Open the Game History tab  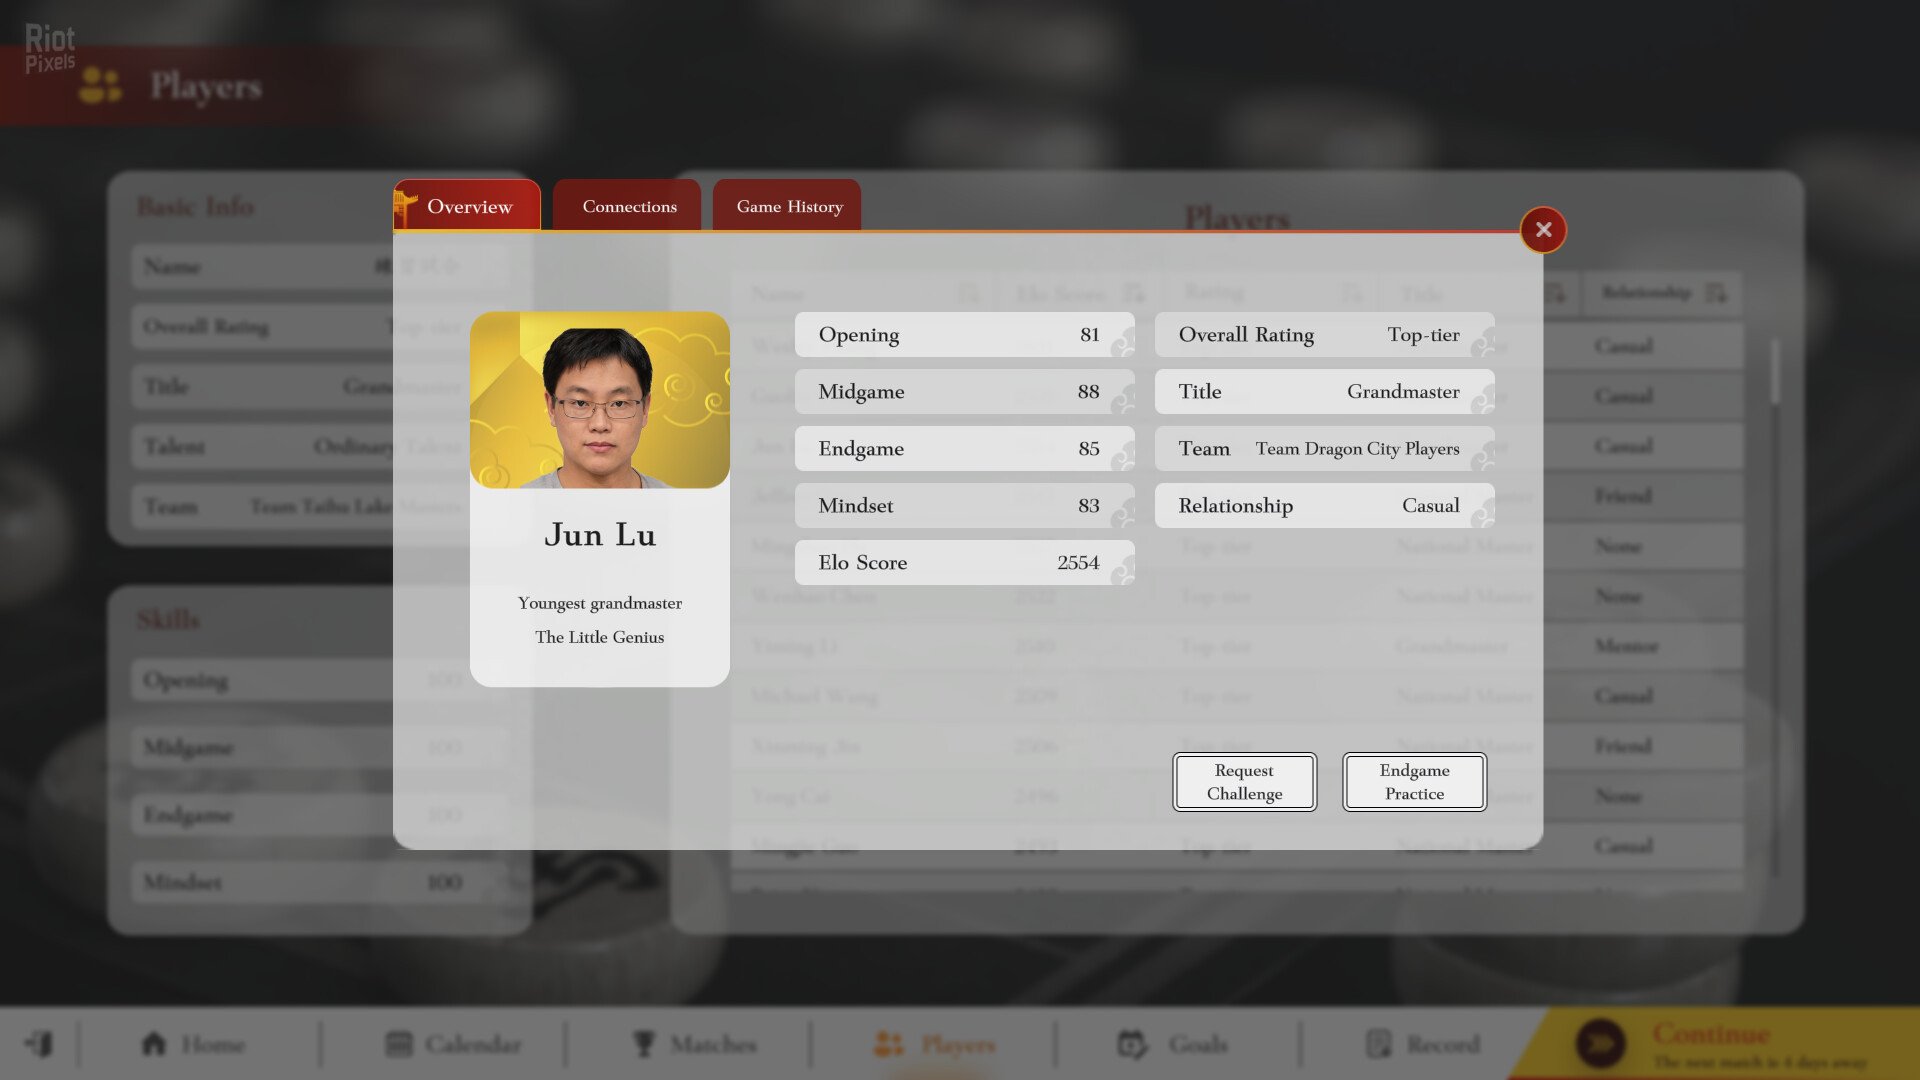[x=786, y=206]
